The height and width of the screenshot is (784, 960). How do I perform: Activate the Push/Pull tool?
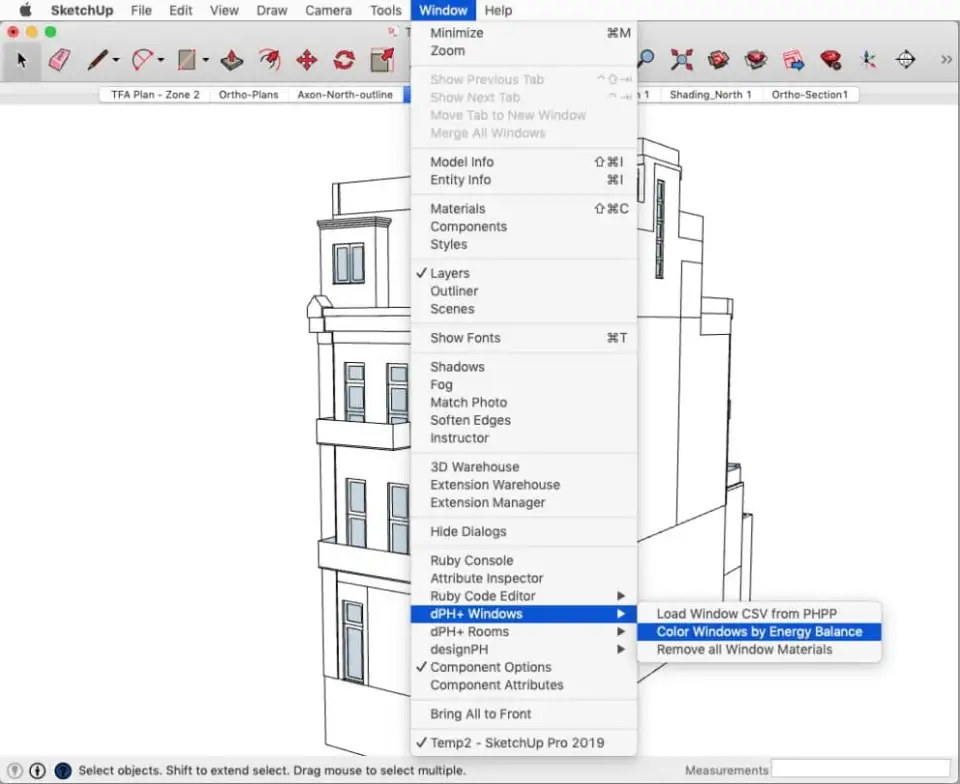pos(232,60)
